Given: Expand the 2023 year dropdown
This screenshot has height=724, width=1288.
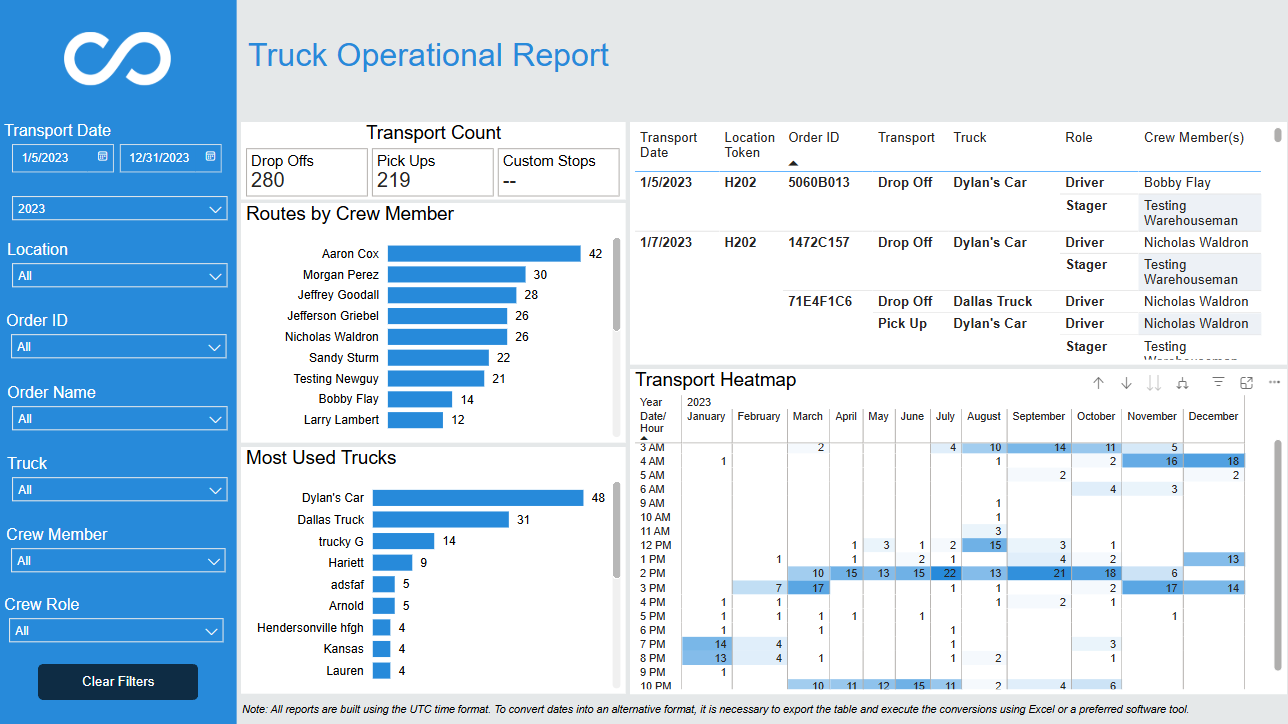Looking at the screenshot, I should (x=119, y=209).
